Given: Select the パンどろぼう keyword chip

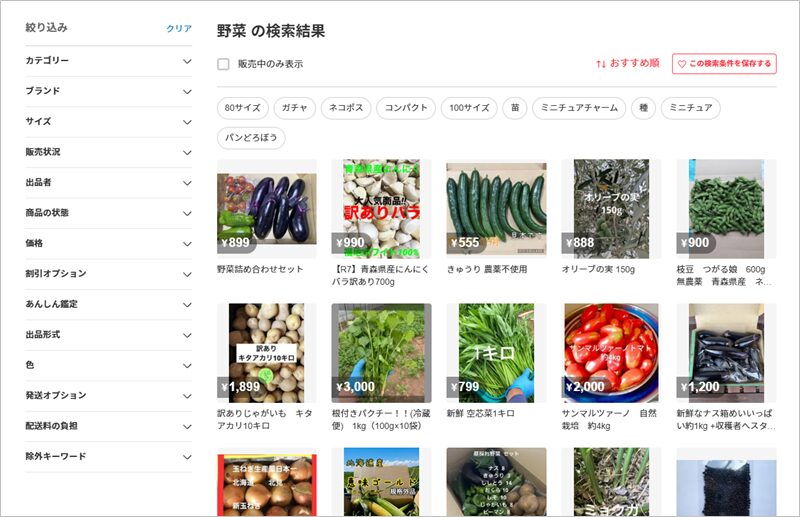Looking at the screenshot, I should tap(251, 138).
